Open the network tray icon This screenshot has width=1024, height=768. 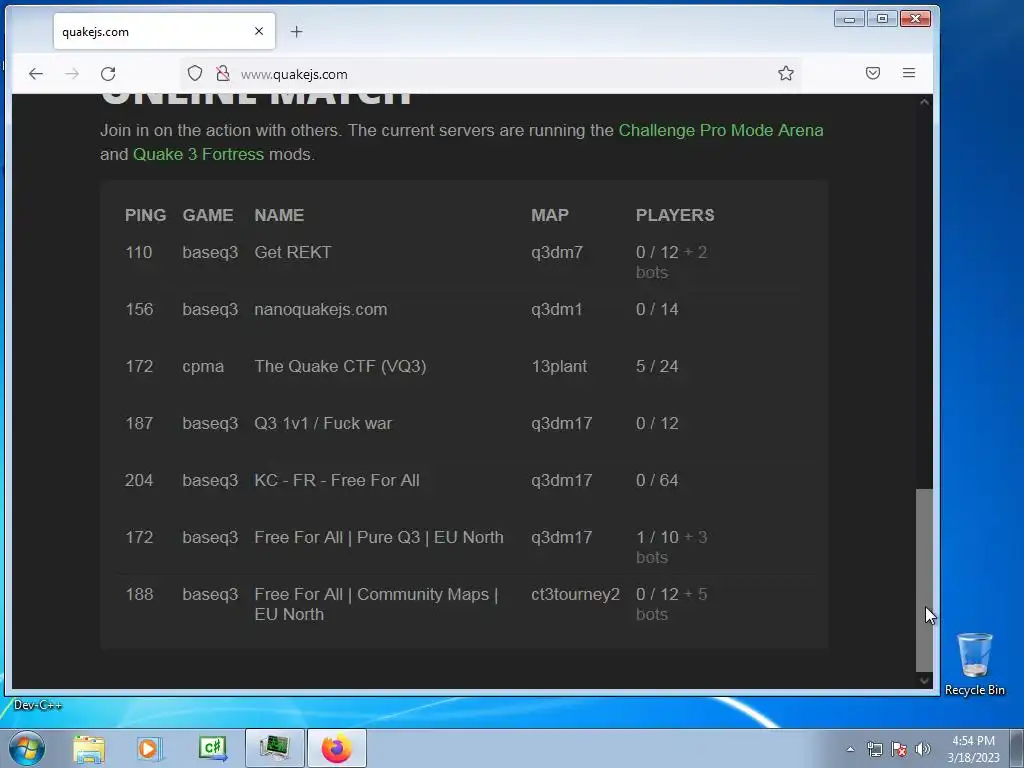874,749
